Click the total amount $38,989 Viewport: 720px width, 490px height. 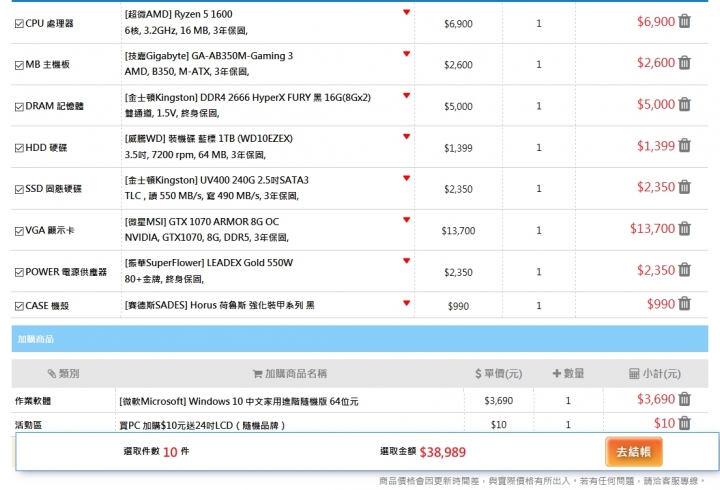point(443,452)
